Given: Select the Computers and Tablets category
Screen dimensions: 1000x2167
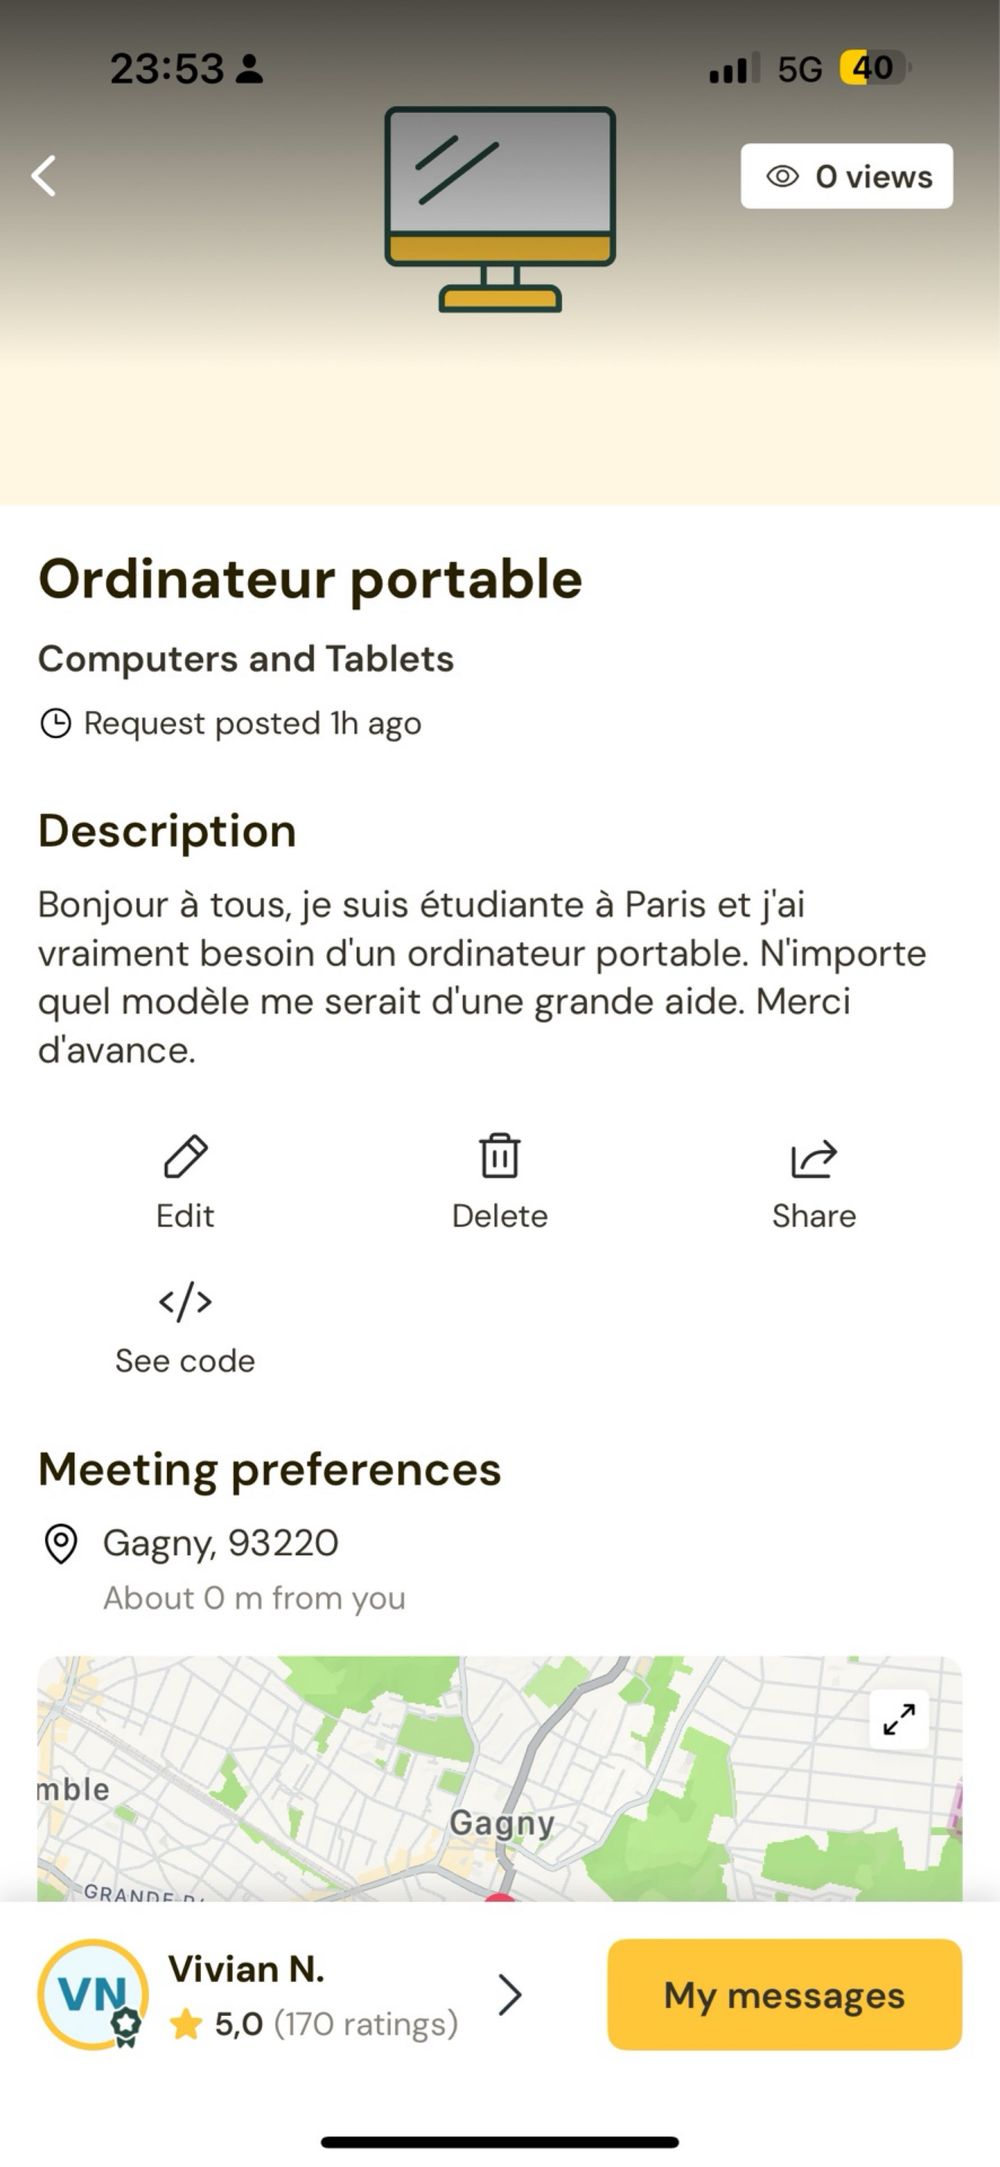Looking at the screenshot, I should coord(246,659).
